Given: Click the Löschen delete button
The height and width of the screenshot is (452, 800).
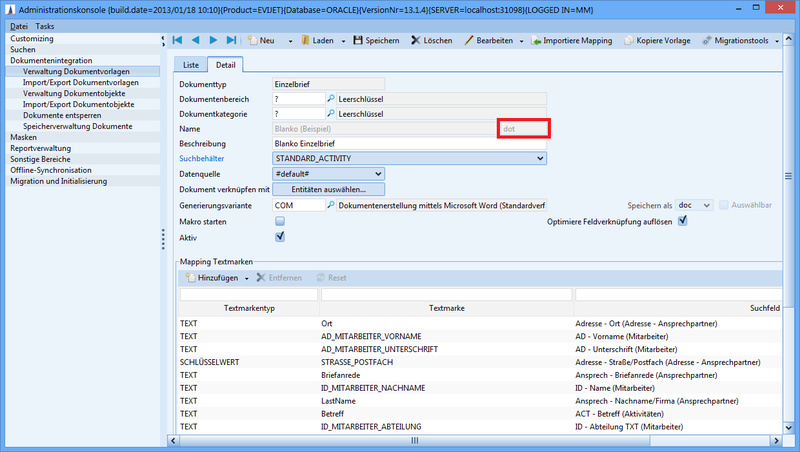Looking at the screenshot, I should point(431,41).
